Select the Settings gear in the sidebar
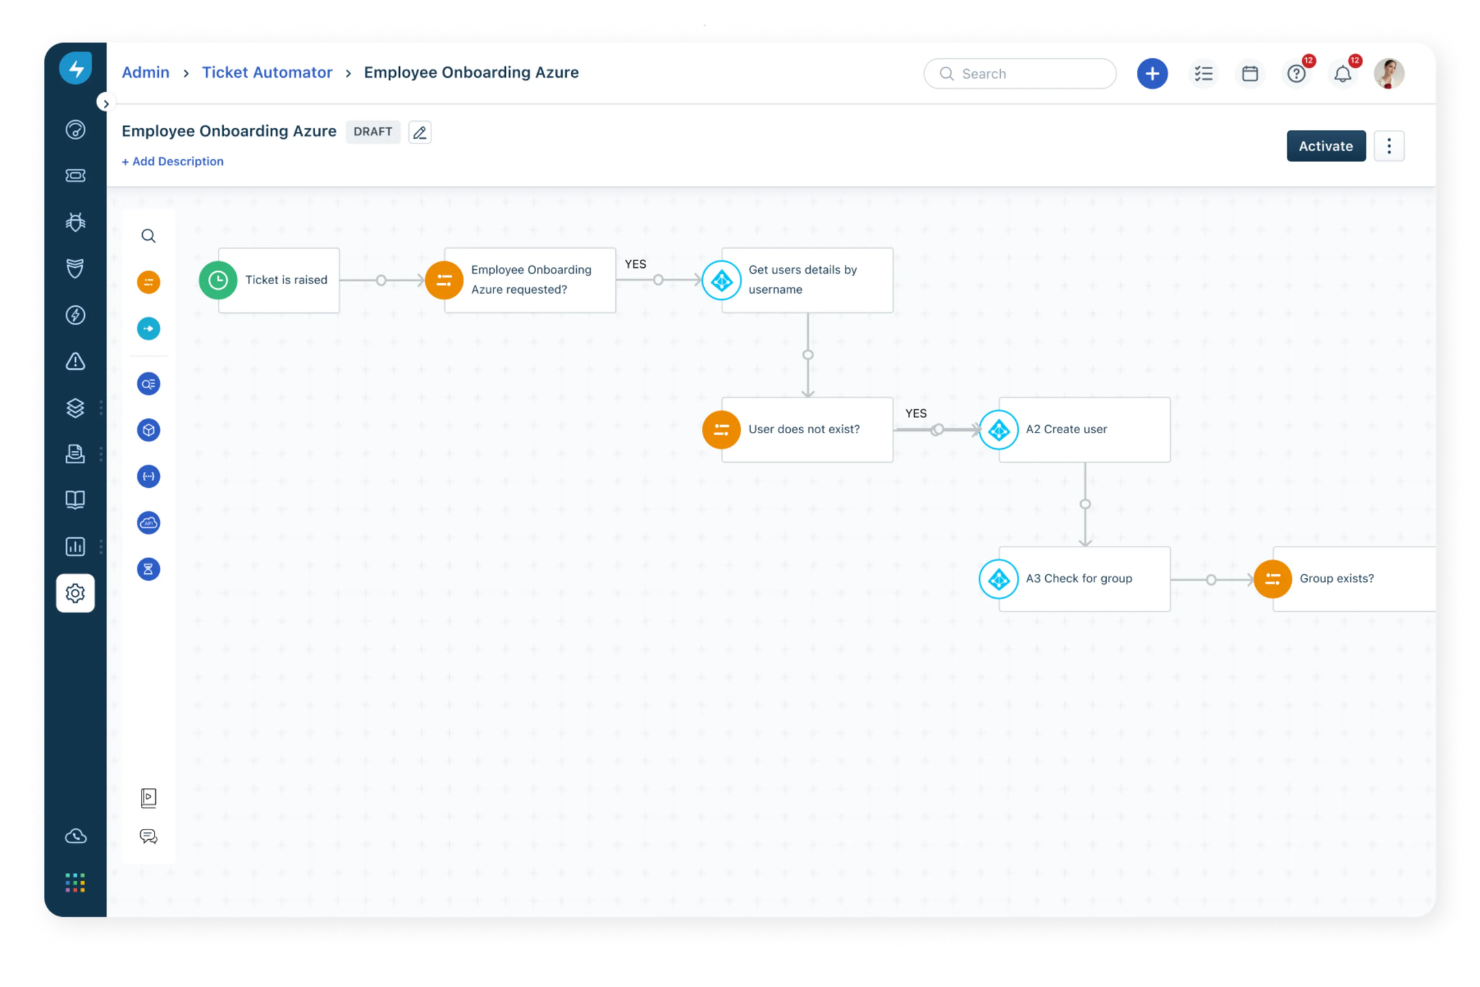 [x=75, y=592]
